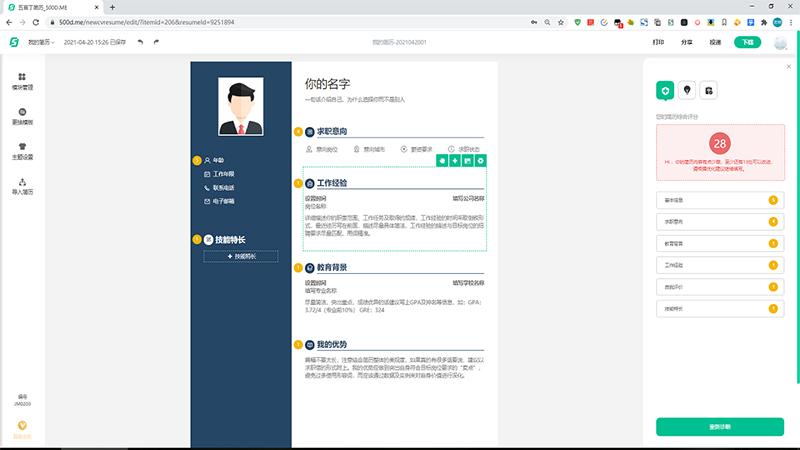Click the 技能特长 add button in resume
Screen dimensions: 800x450
[240, 257]
